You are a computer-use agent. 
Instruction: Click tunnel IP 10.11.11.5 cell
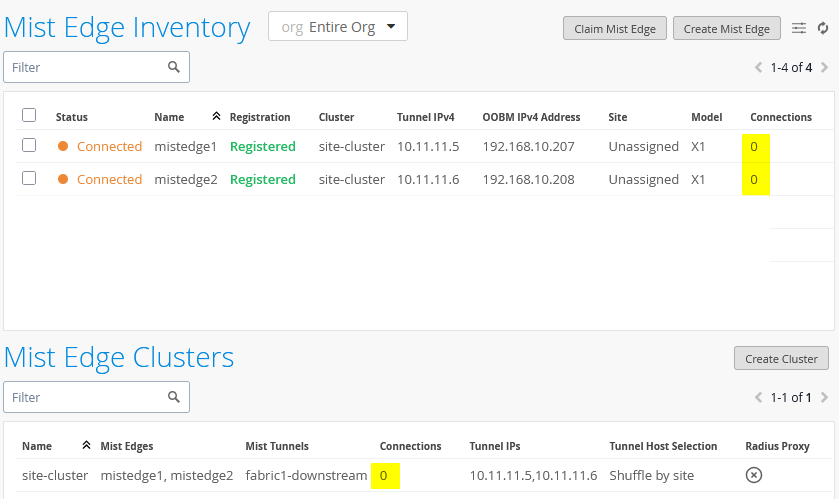(428, 147)
